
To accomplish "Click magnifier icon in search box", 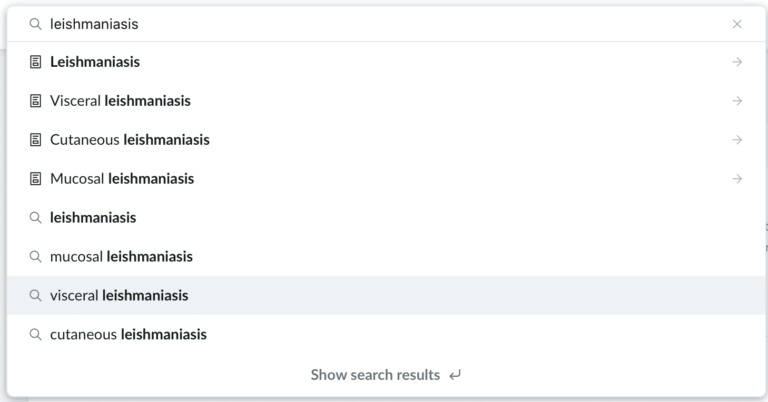I will tap(36, 24).
